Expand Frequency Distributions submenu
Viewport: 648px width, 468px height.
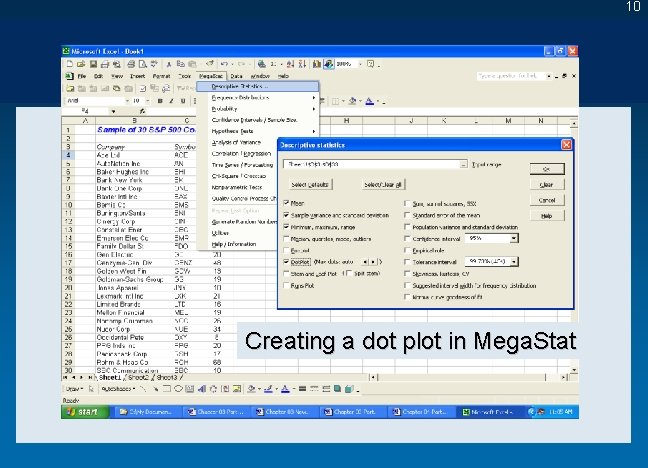coord(258,98)
